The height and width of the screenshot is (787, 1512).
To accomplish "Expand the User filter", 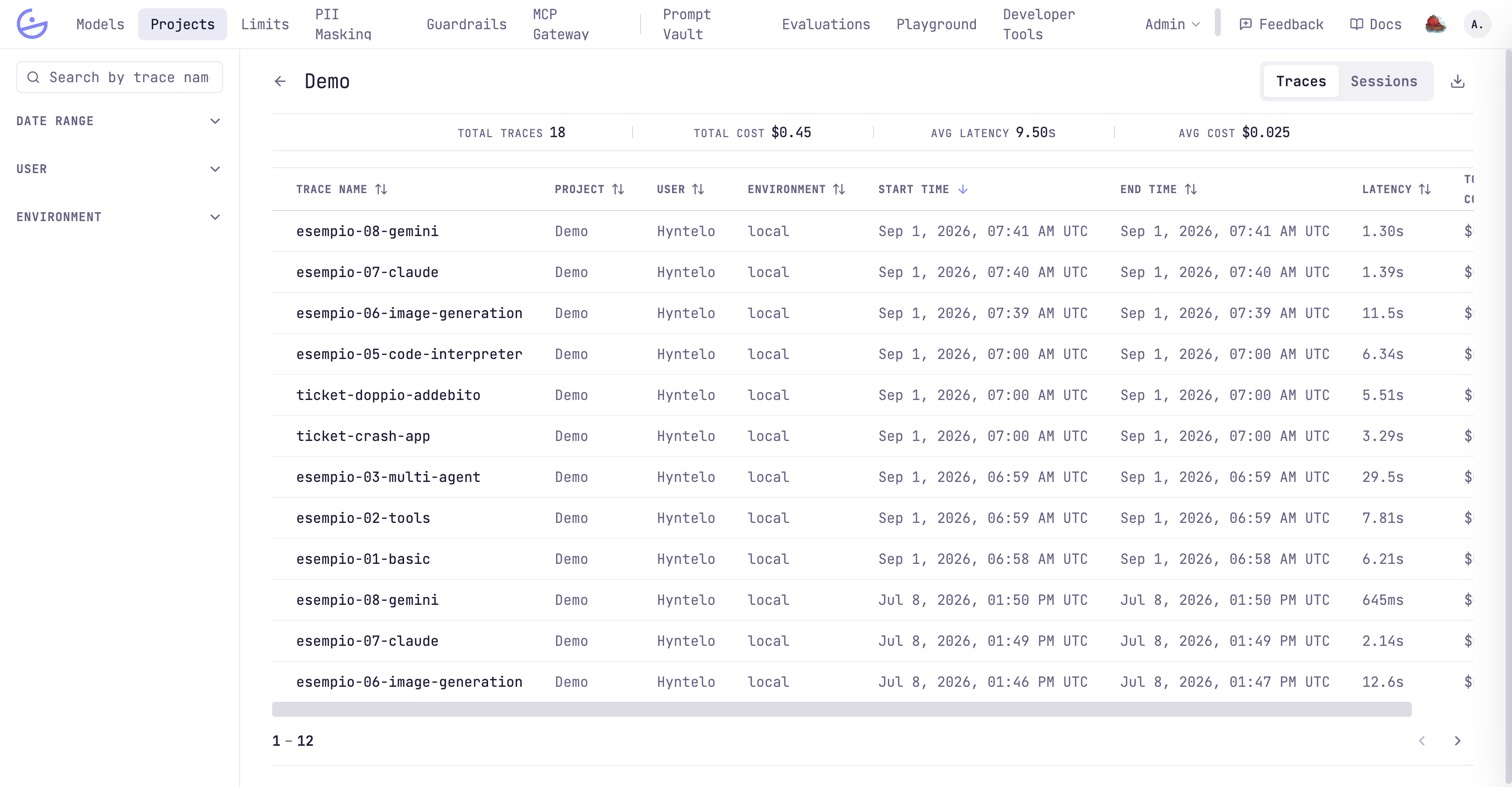I will coord(119,169).
